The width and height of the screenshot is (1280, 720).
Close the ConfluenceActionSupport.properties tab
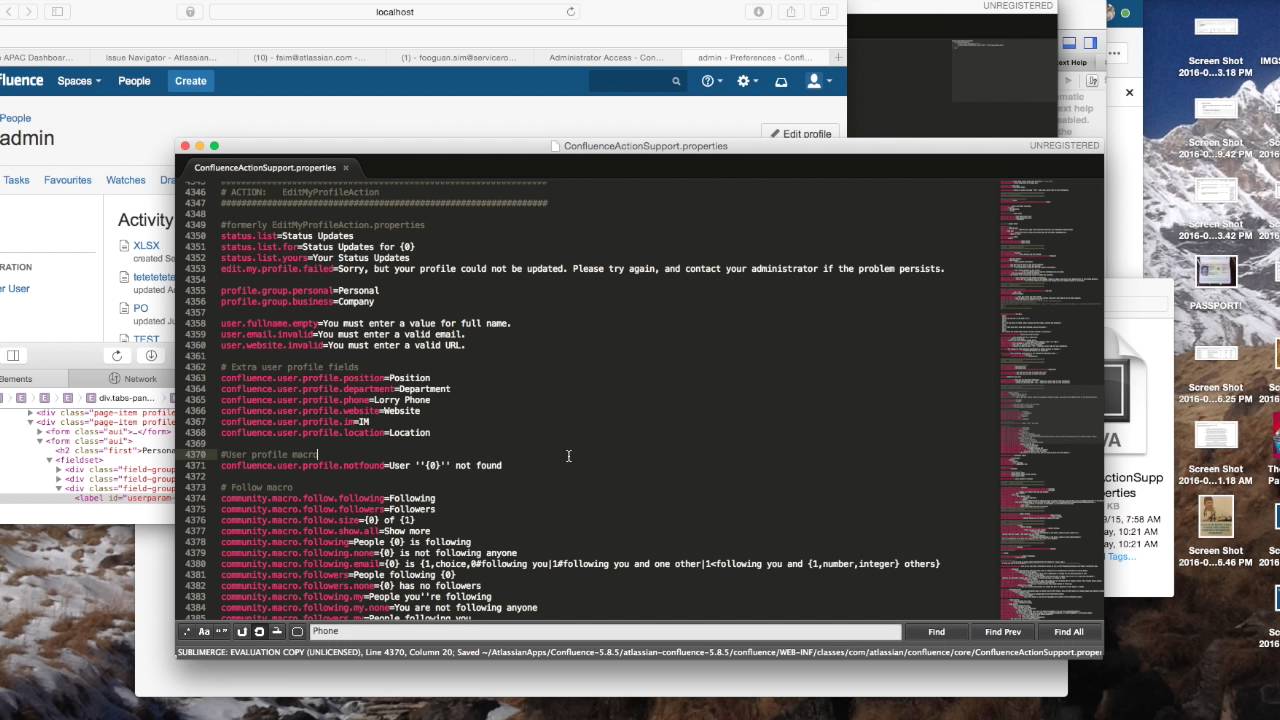tap(346, 168)
